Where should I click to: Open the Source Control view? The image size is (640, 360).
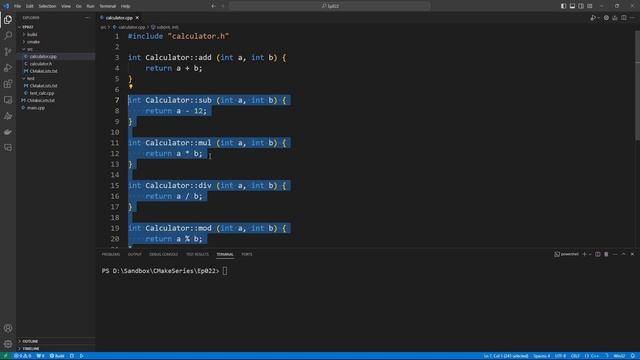point(8,51)
